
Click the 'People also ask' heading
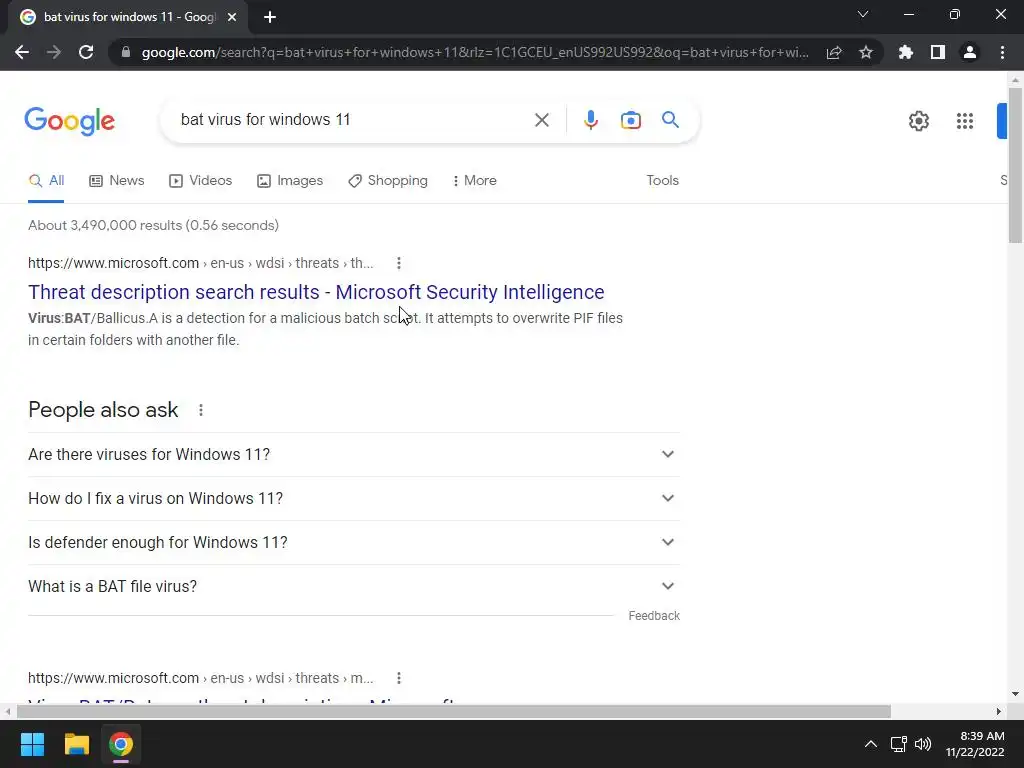tap(103, 410)
